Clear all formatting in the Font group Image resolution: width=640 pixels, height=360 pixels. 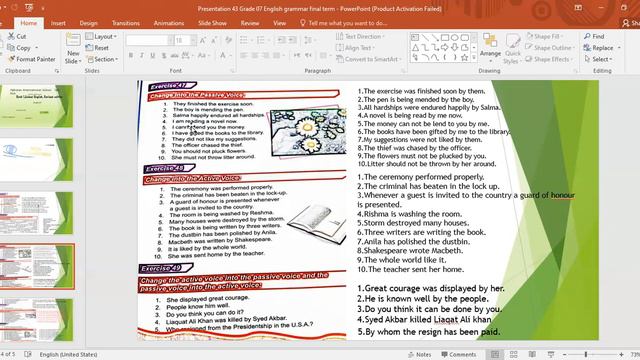(x=229, y=40)
